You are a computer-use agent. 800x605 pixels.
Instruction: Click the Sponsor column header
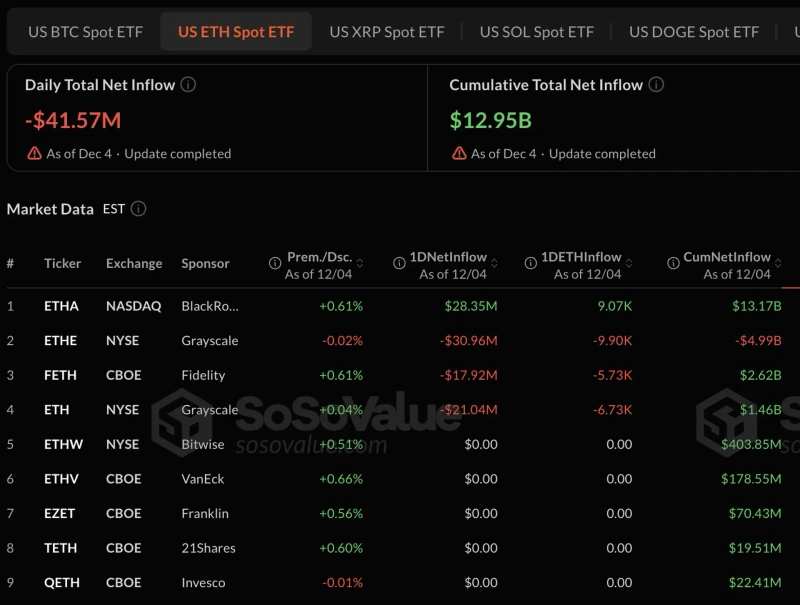coord(205,264)
